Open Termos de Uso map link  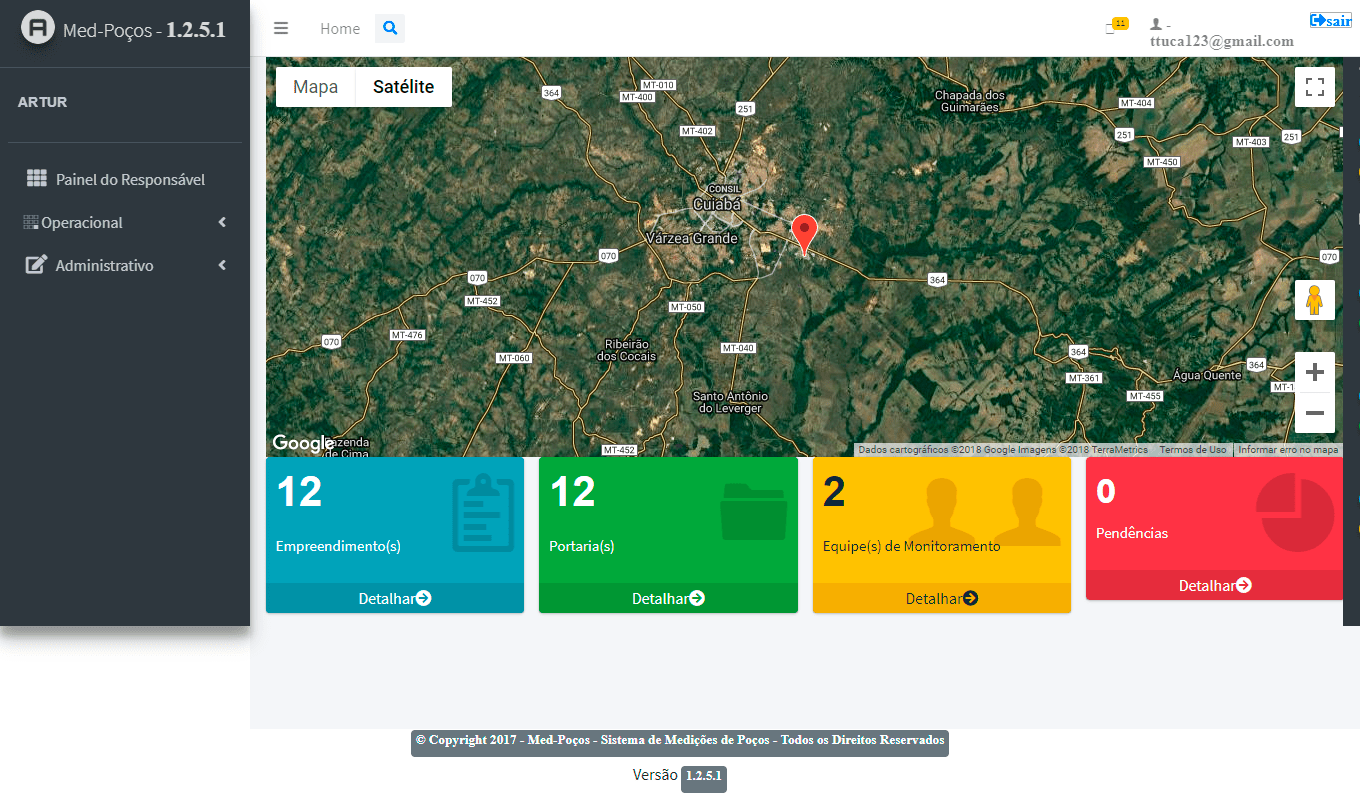pyautogui.click(x=1192, y=450)
